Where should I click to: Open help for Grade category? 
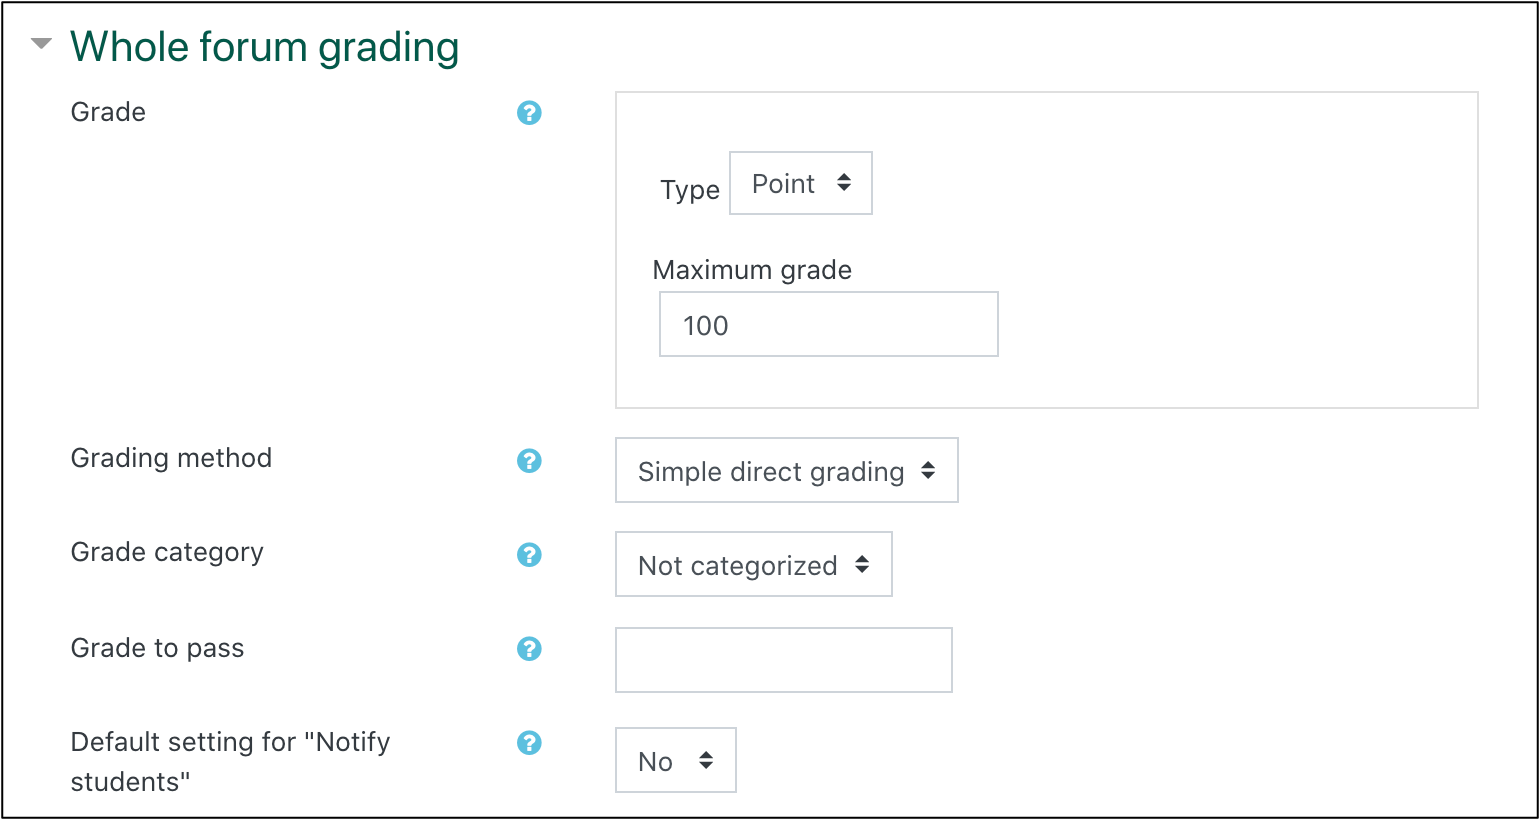click(x=529, y=555)
